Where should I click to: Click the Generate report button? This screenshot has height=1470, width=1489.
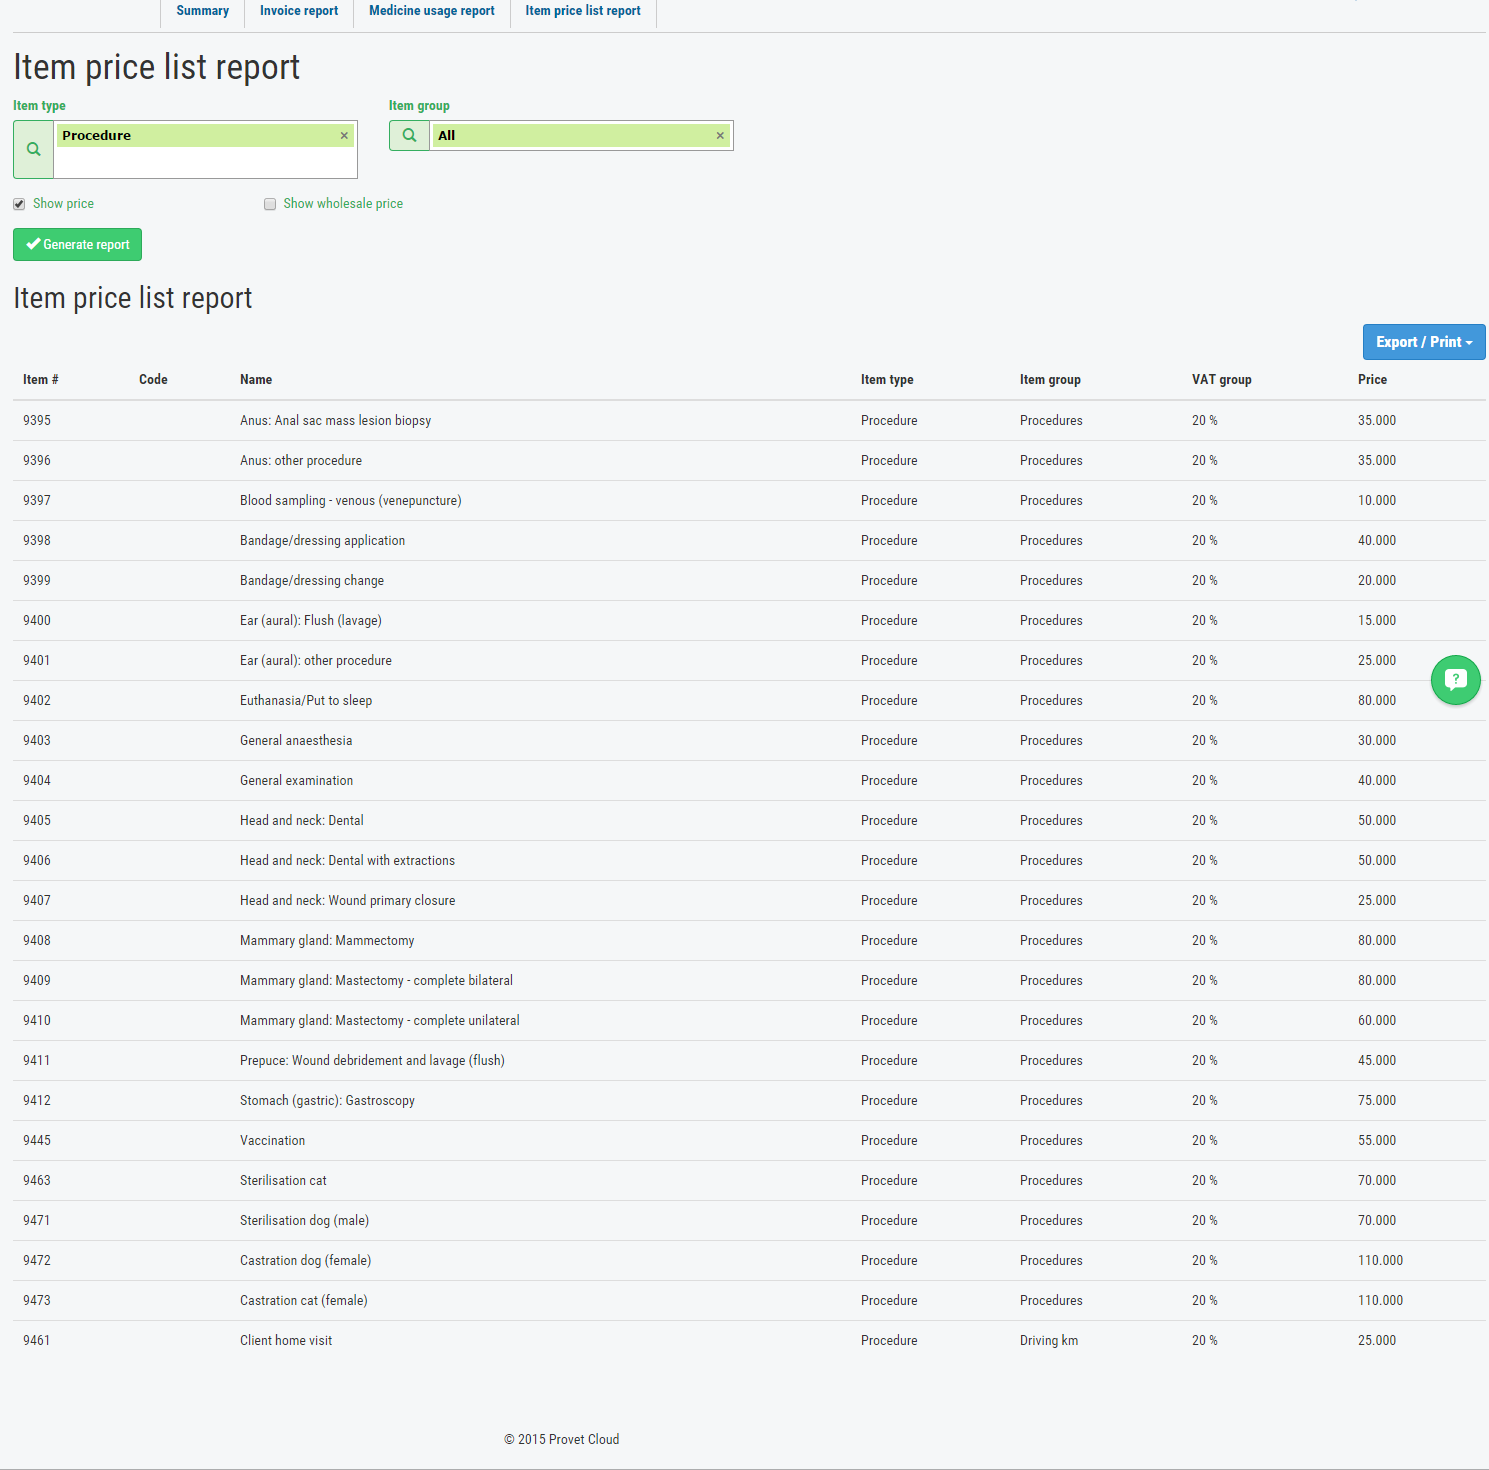tap(77, 244)
